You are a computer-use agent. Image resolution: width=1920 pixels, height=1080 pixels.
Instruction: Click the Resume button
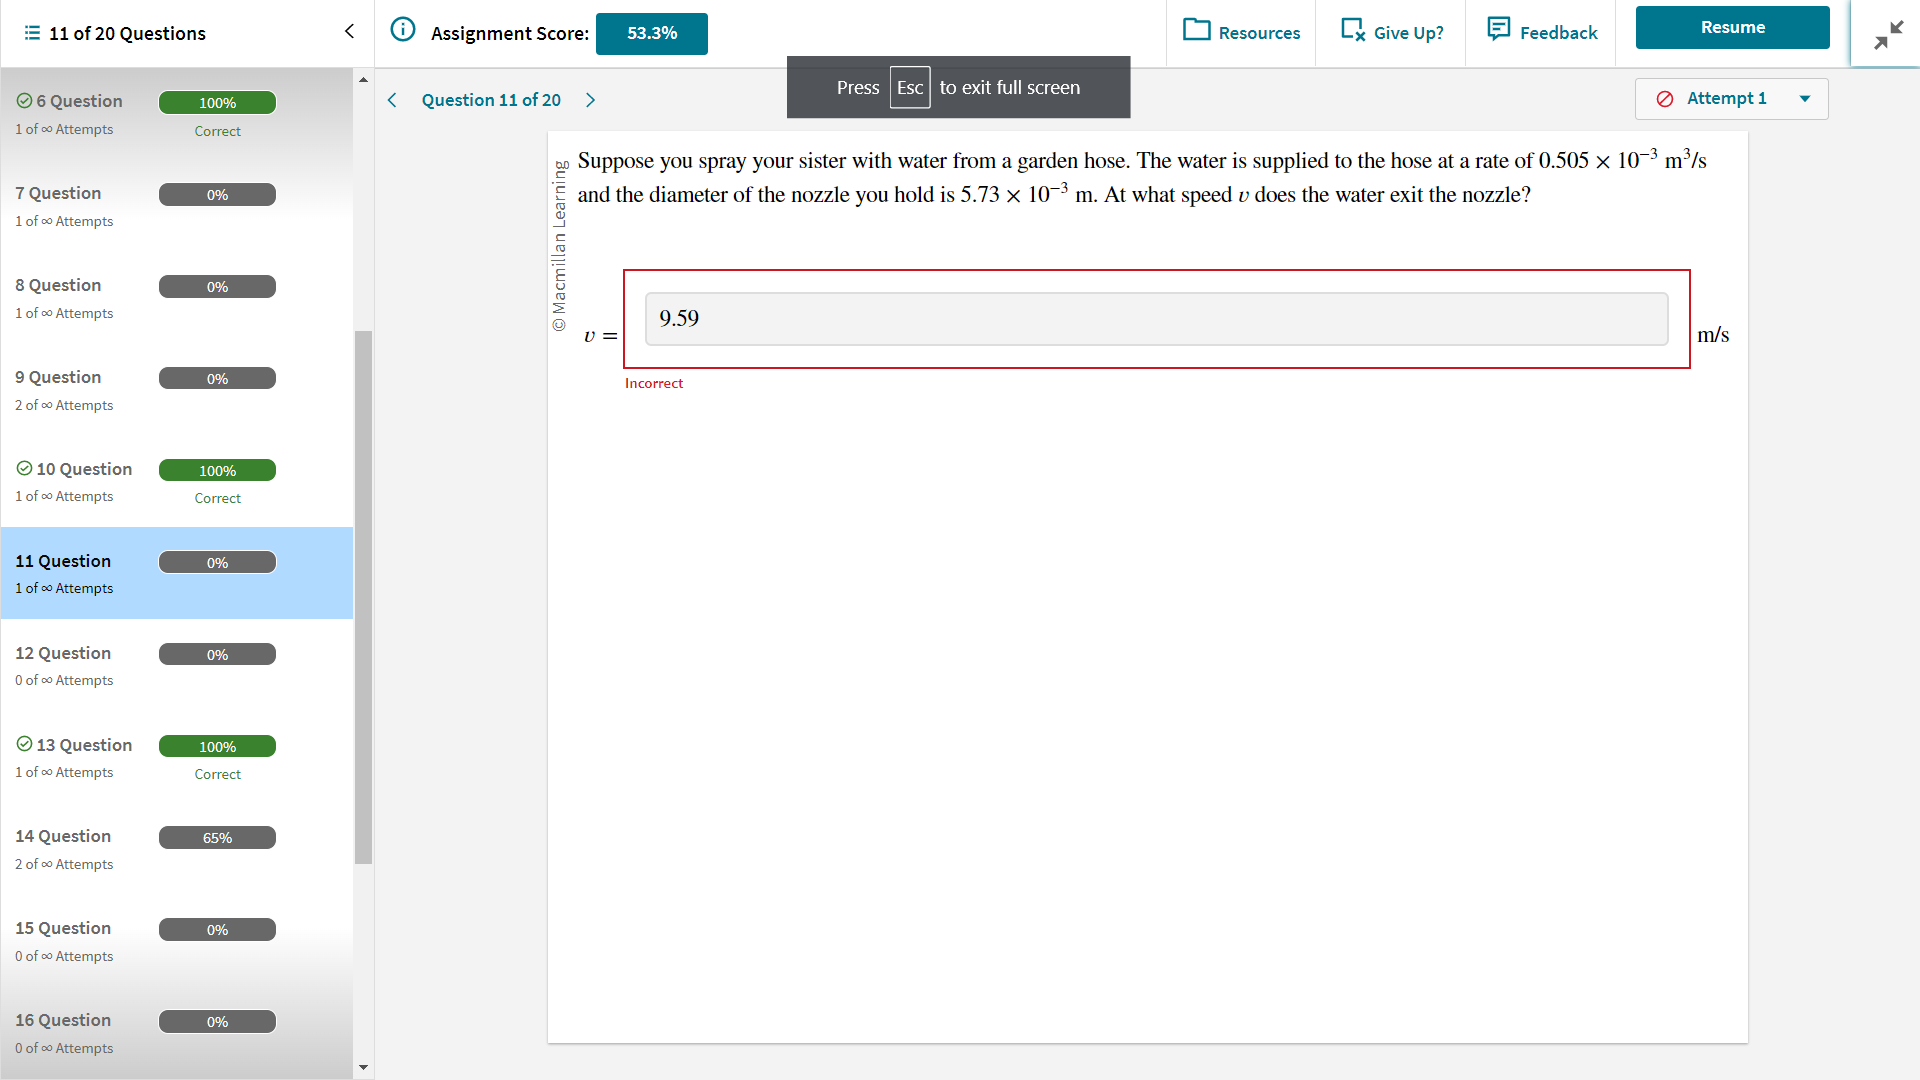(x=1732, y=28)
